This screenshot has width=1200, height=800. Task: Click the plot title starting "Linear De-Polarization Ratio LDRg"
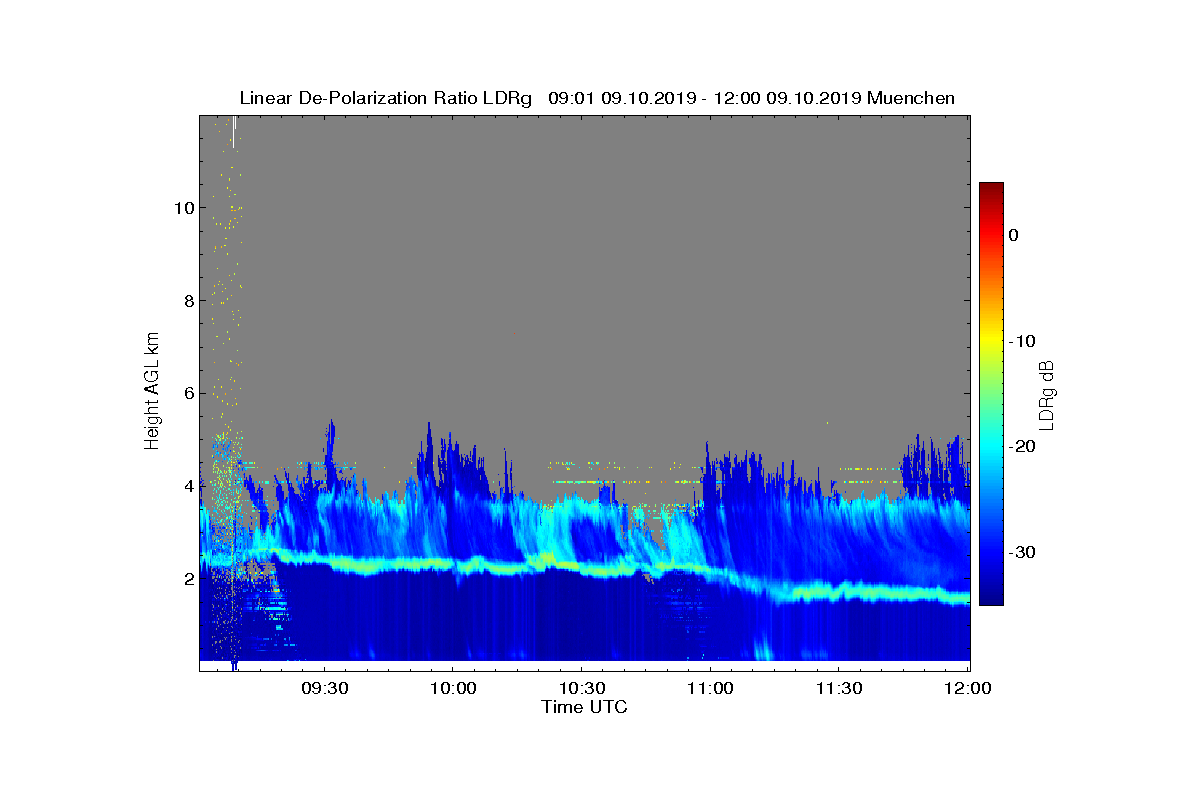pyautogui.click(x=597, y=98)
